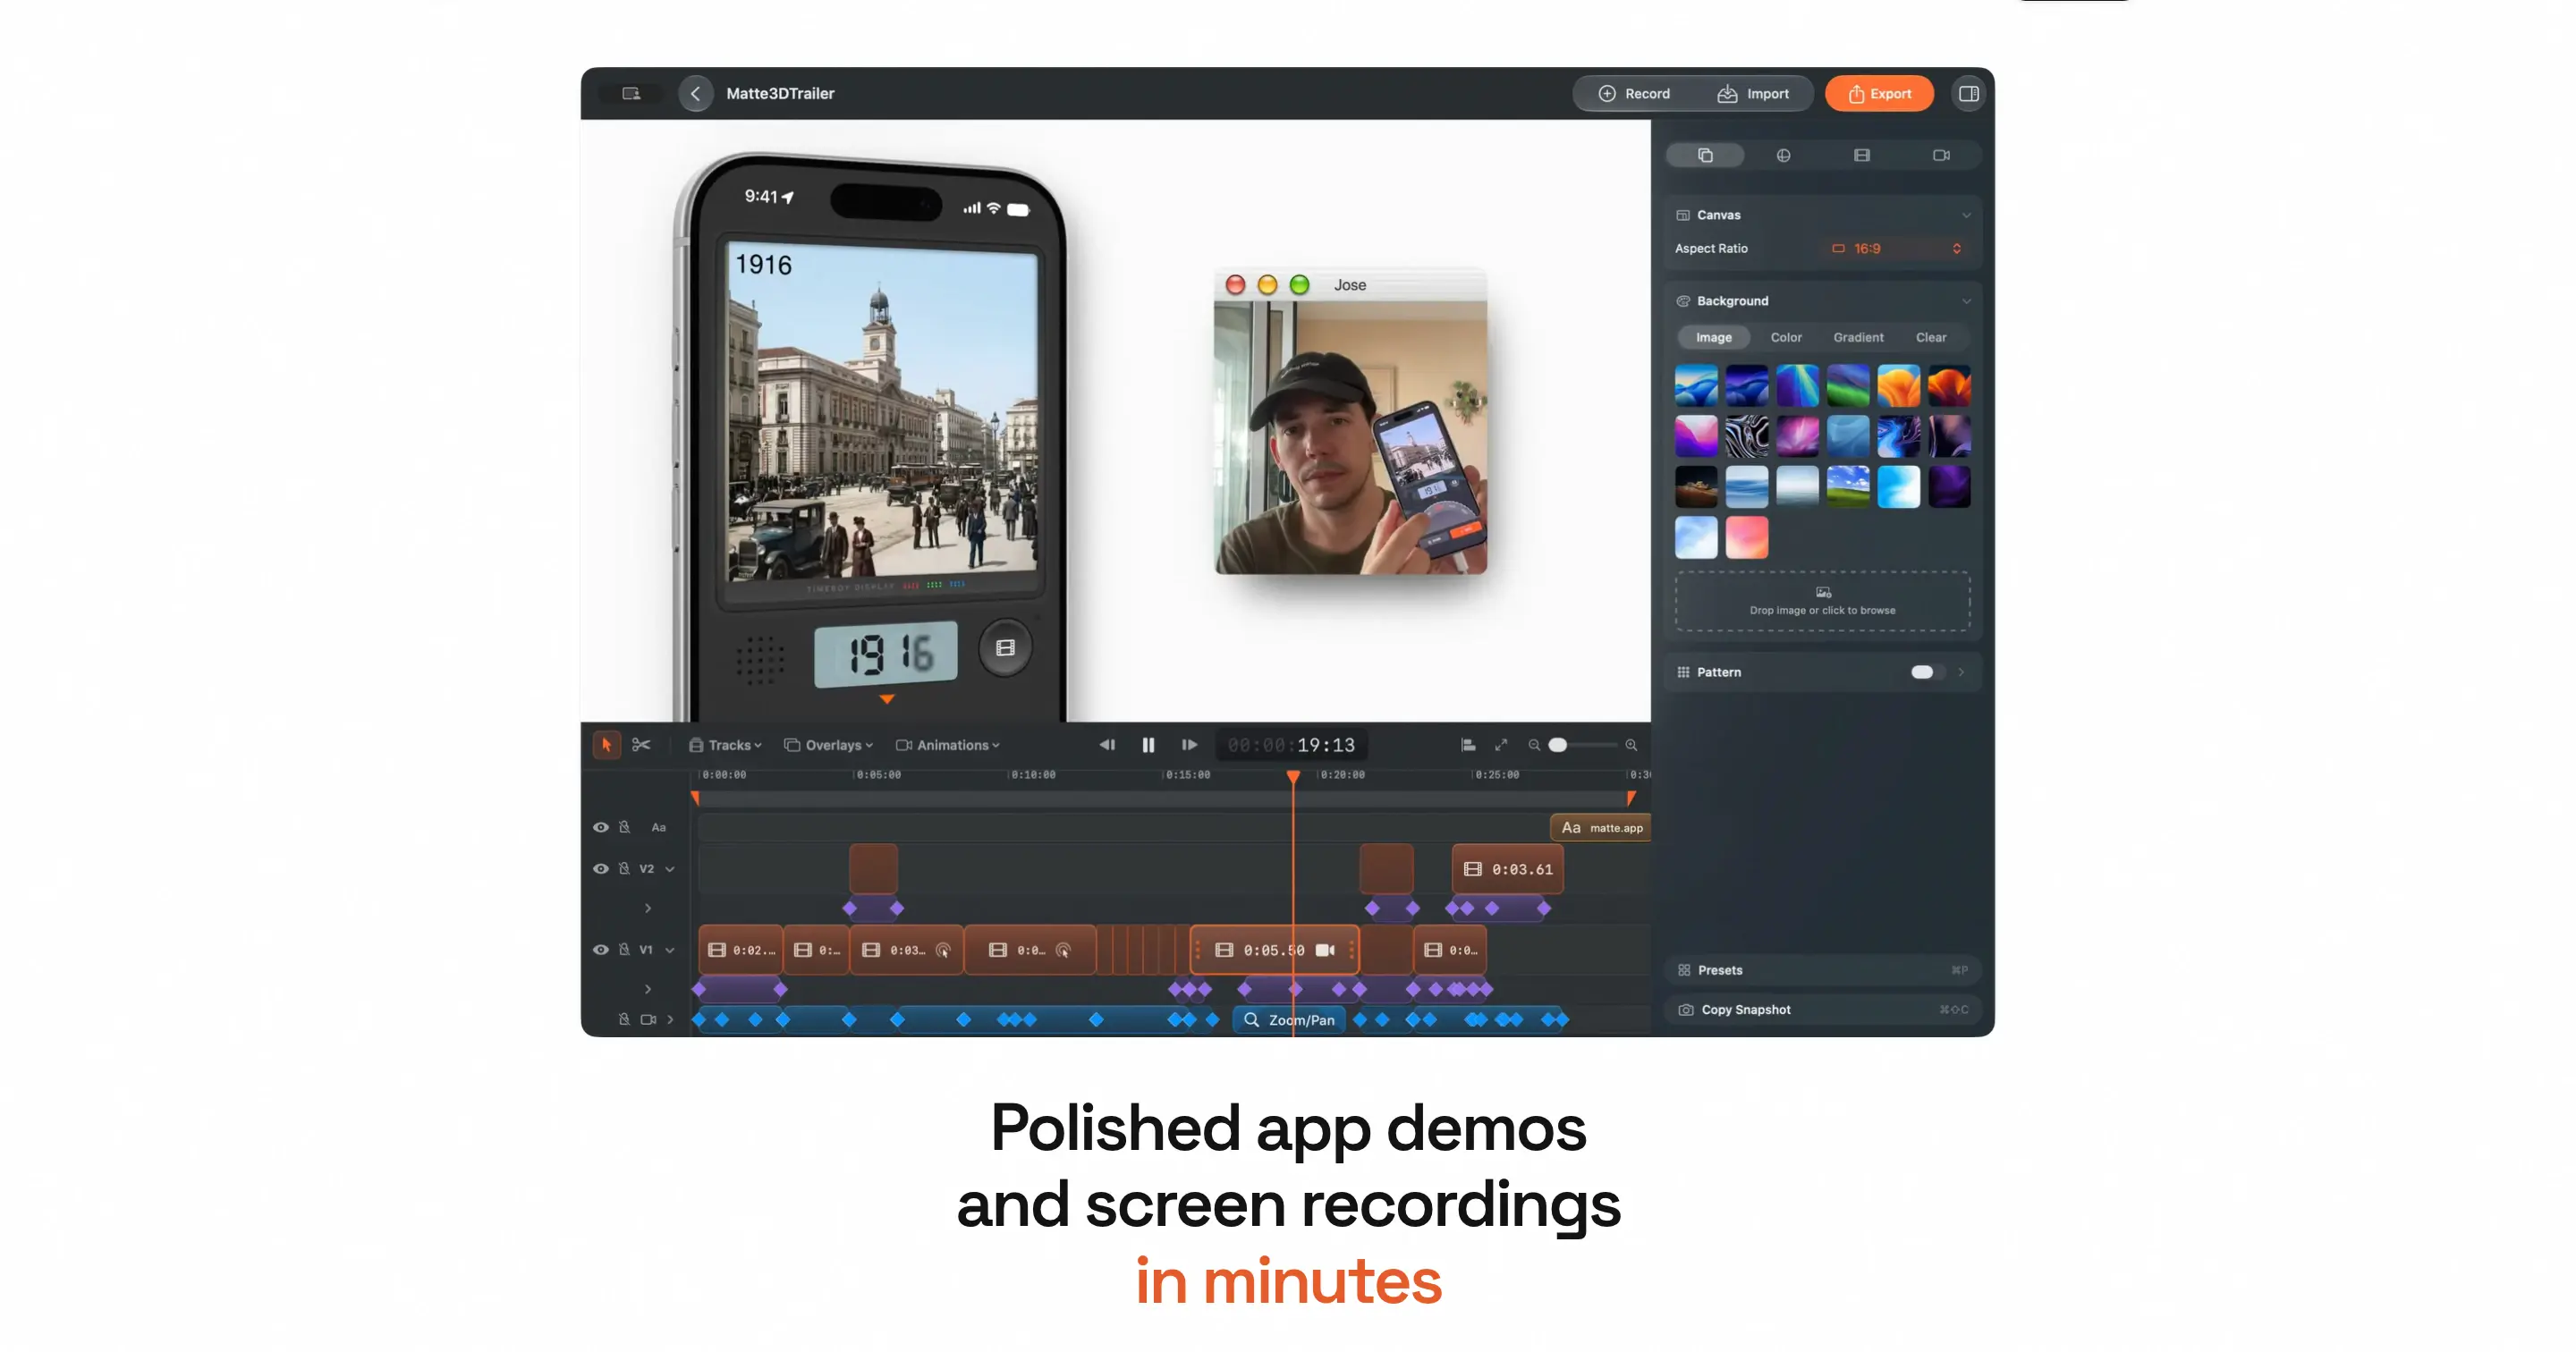
Task: Zoom in the timeline with magnifier plus
Action: click(x=1631, y=745)
